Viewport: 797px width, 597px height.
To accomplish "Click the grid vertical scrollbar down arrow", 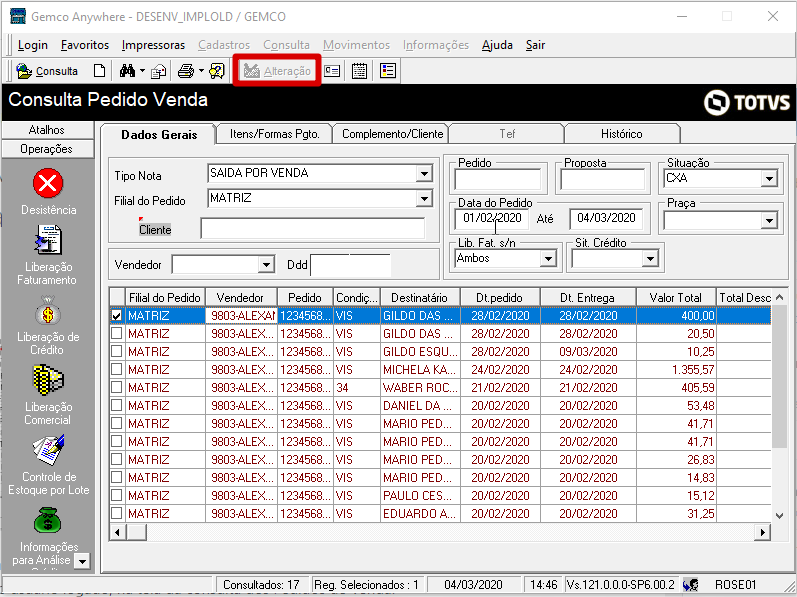I will (779, 515).
